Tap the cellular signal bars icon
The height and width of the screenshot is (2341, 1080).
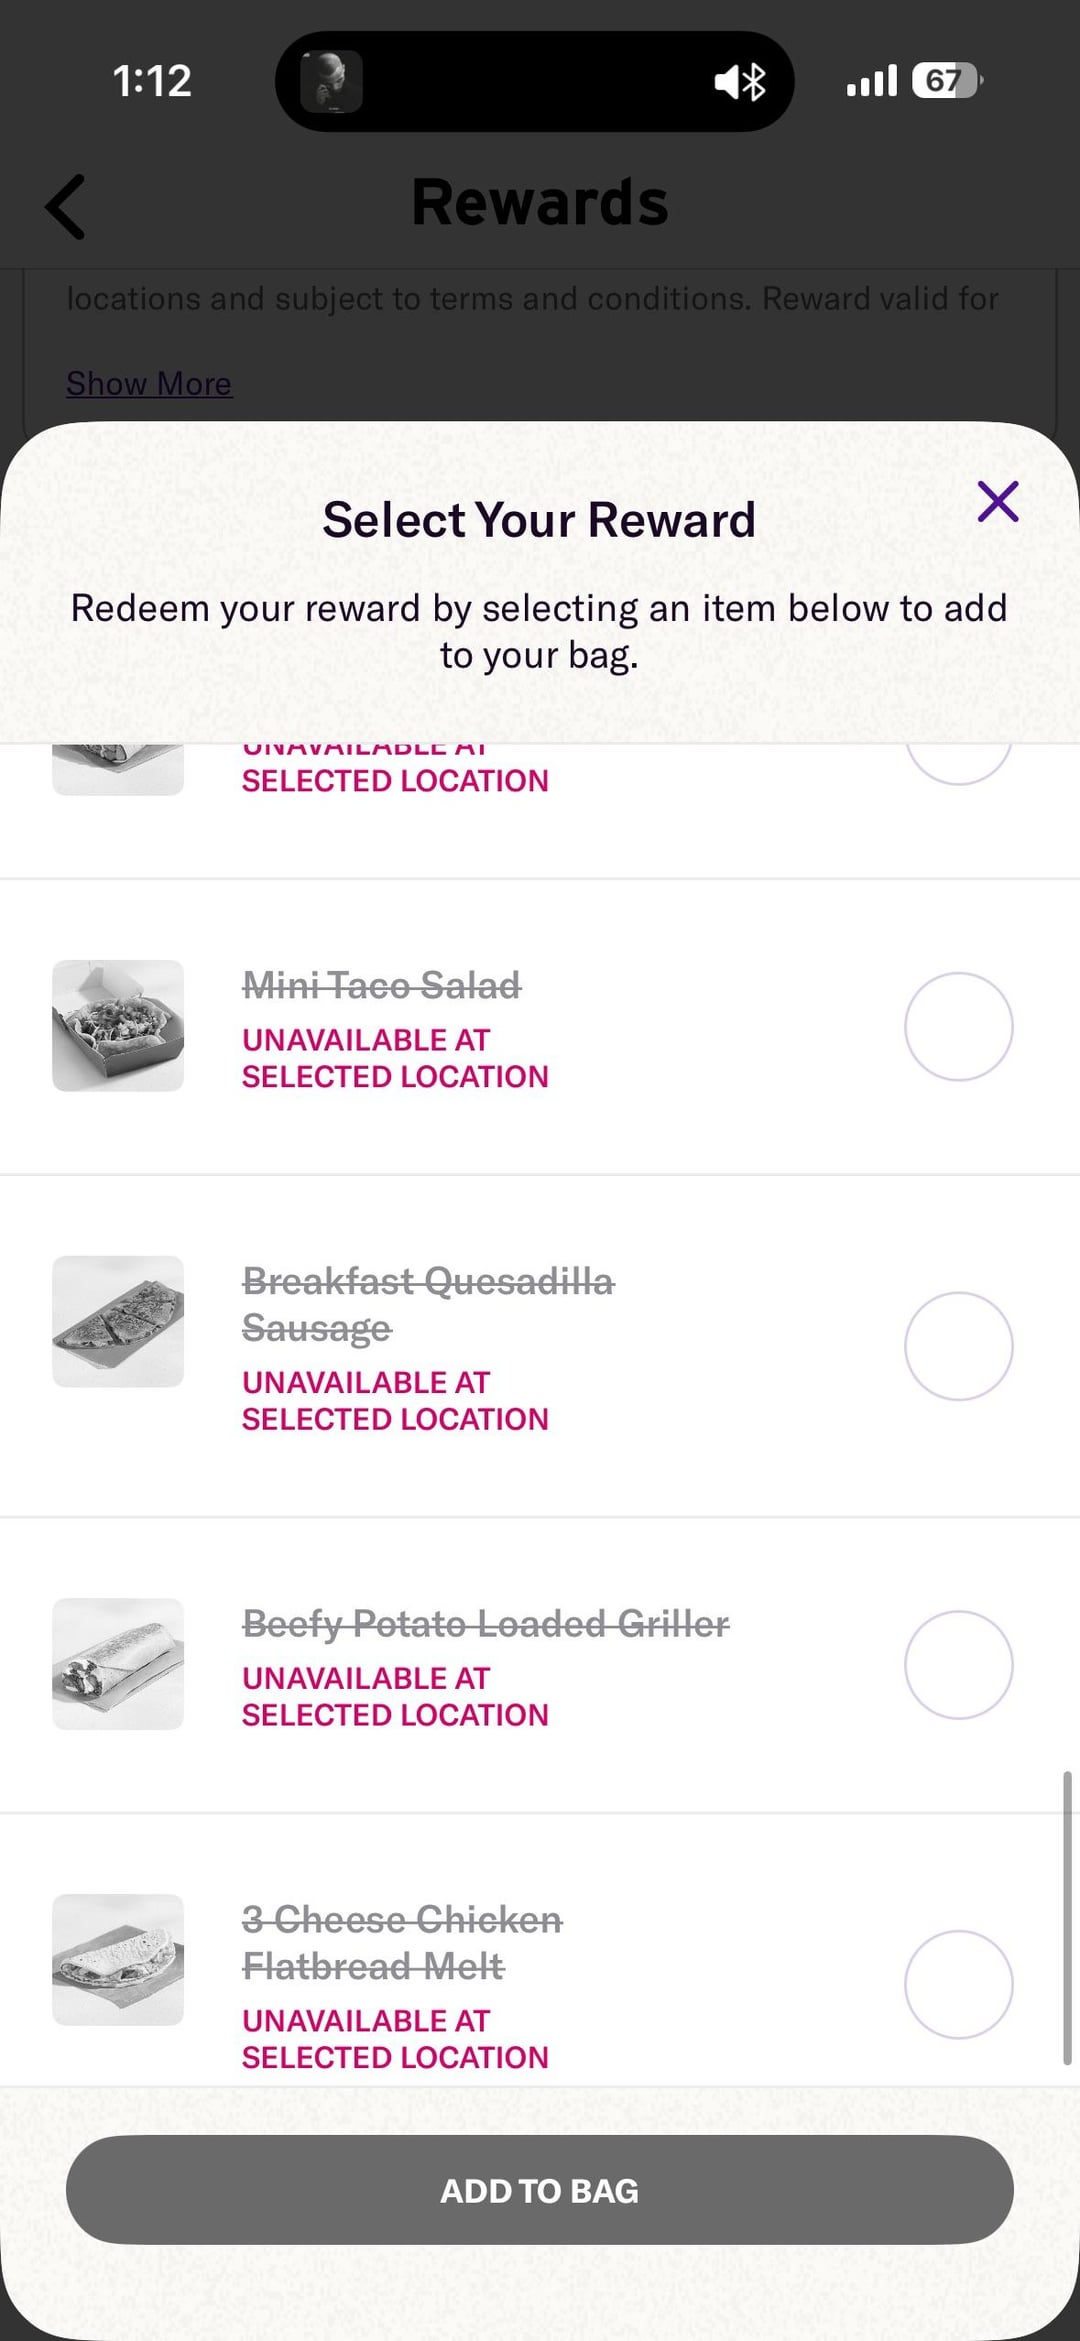pyautogui.click(x=872, y=81)
